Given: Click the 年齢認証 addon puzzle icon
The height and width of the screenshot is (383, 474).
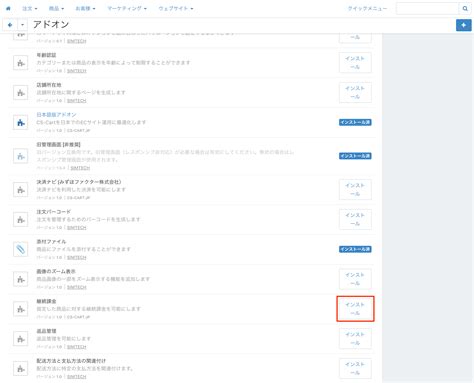Looking at the screenshot, I should point(21,63).
